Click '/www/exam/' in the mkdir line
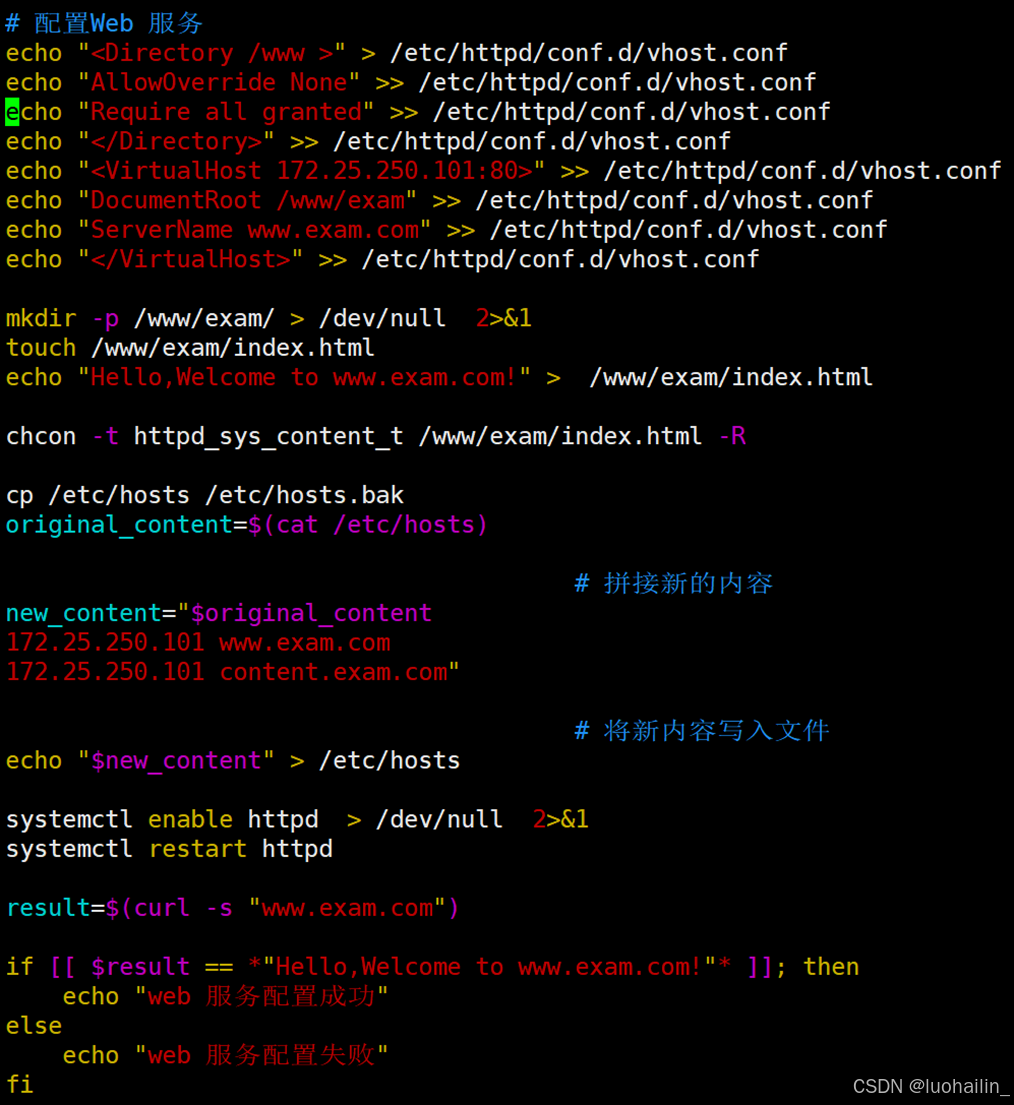This screenshot has height=1105, width=1014. click(204, 319)
